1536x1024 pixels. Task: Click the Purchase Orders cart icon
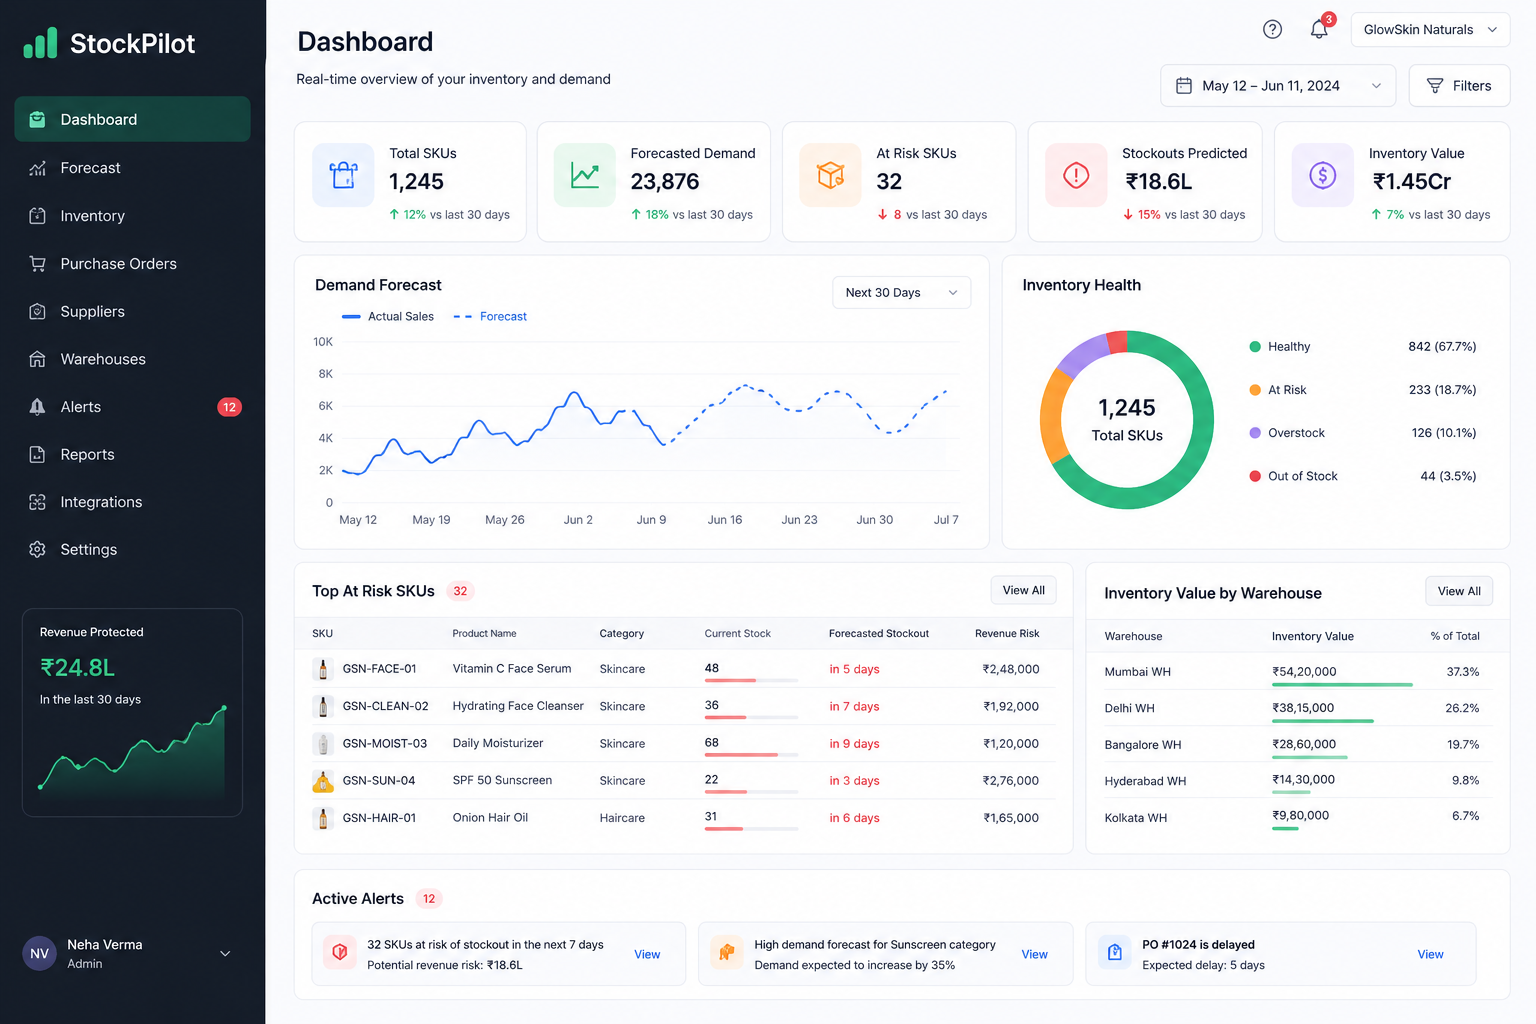click(x=37, y=264)
